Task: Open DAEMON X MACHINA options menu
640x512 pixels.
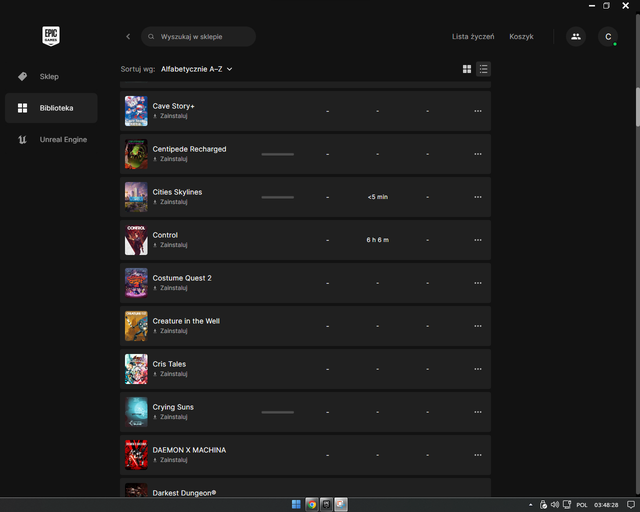Action: pyautogui.click(x=478, y=455)
